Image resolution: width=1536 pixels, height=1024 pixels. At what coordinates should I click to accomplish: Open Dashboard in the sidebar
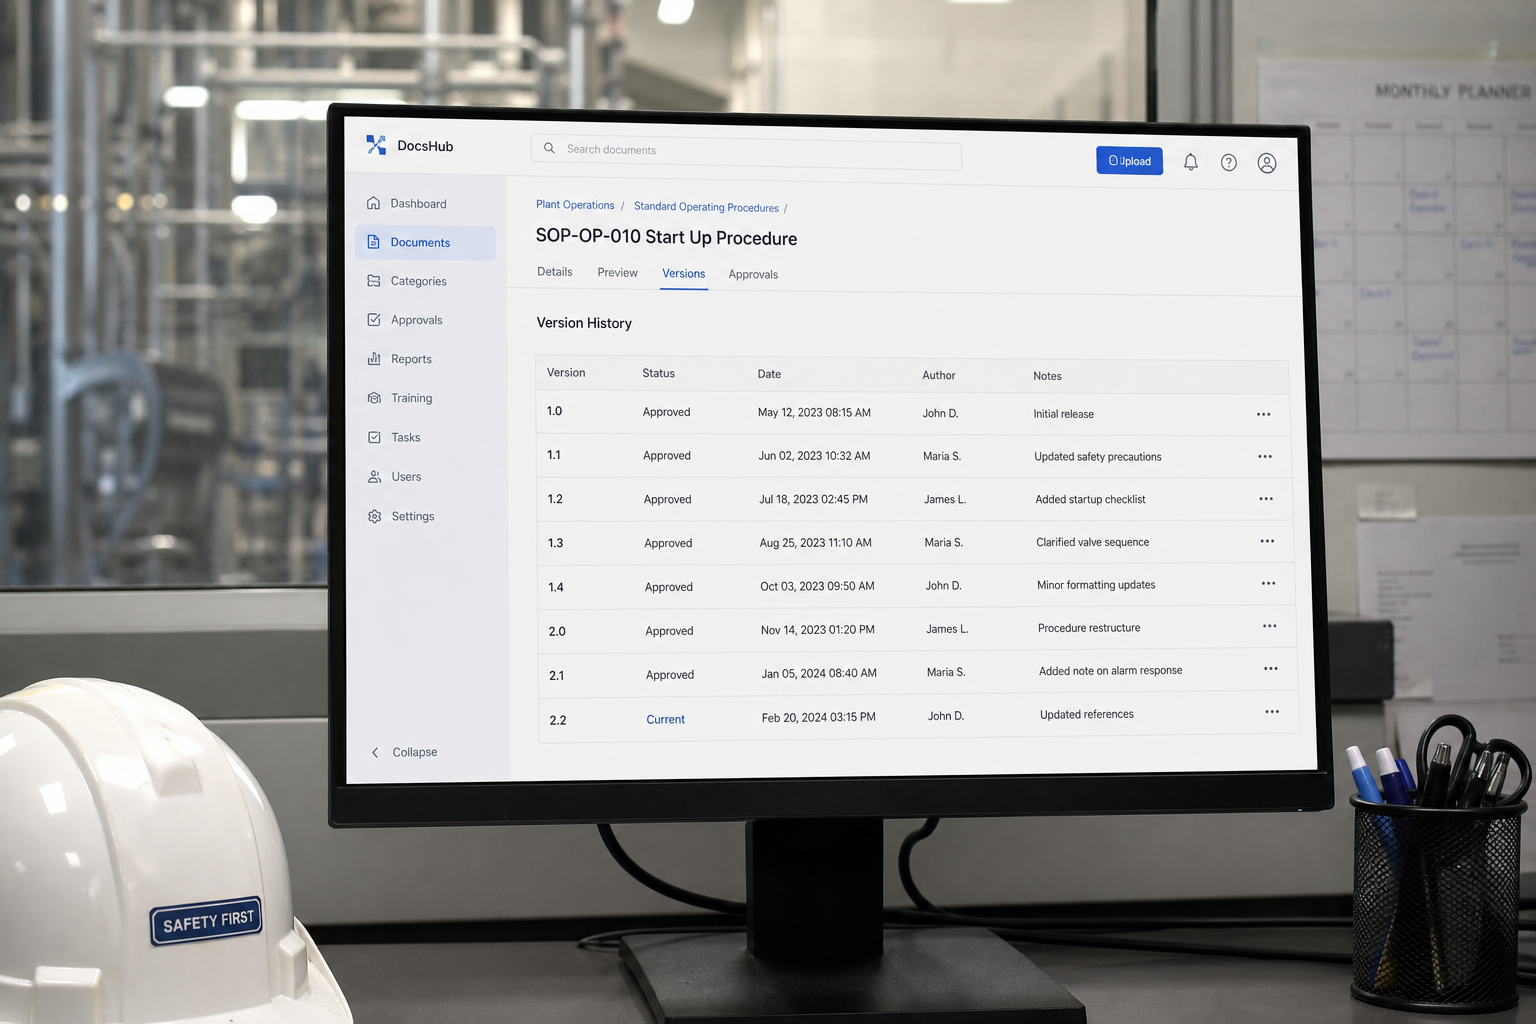coord(418,203)
